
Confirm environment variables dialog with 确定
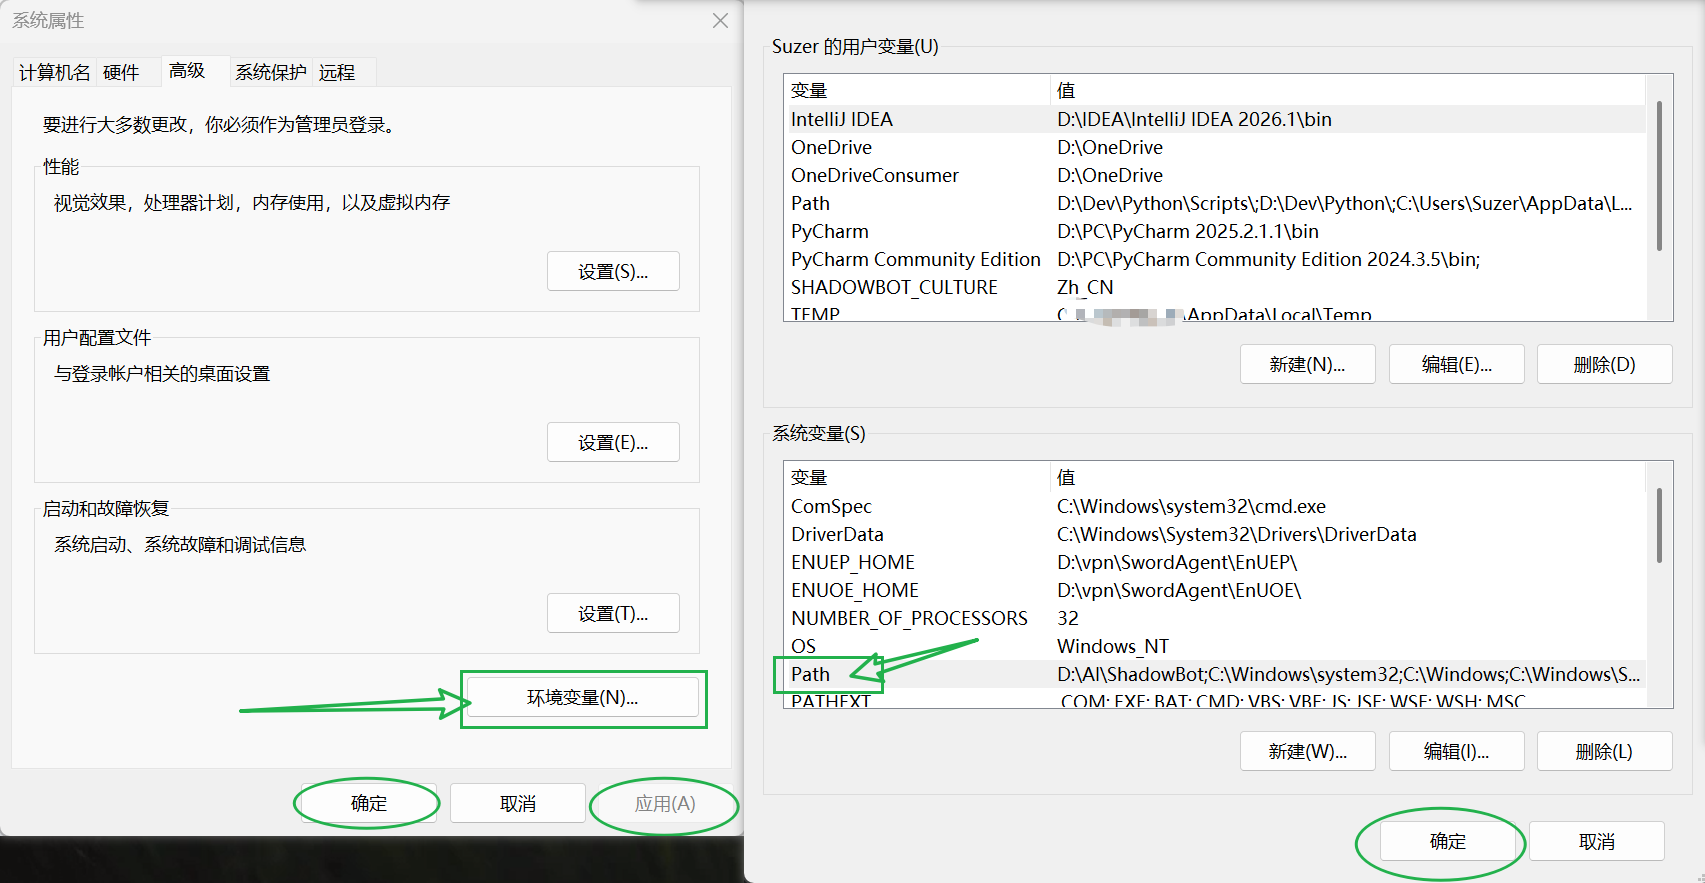pyautogui.click(x=1448, y=842)
